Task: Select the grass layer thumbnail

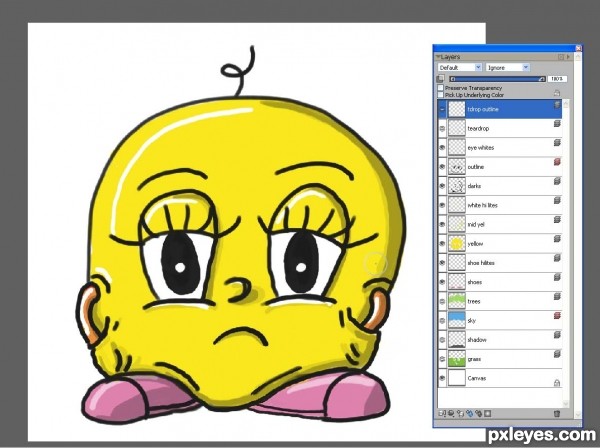Action: (457, 359)
